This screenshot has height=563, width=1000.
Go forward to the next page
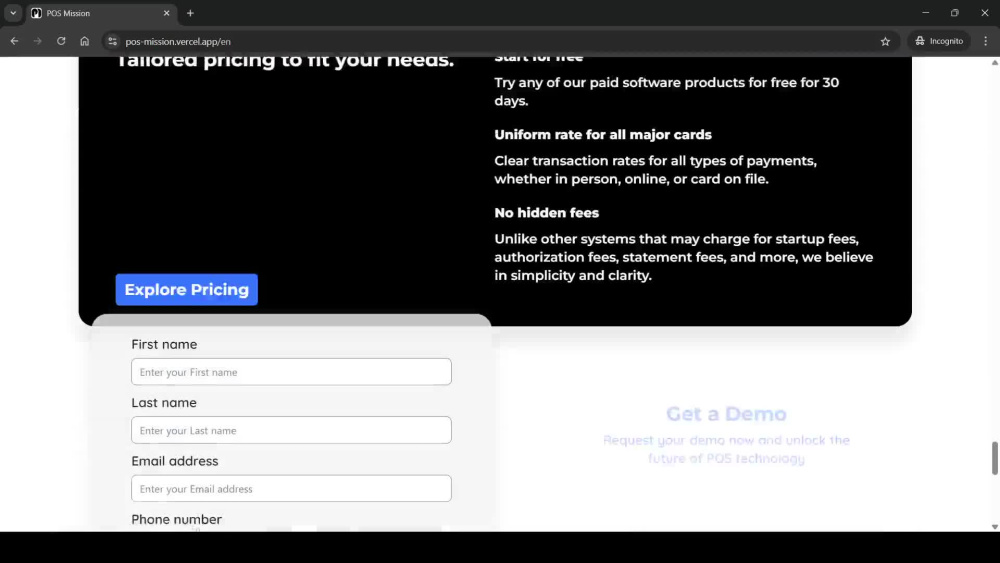click(x=38, y=41)
